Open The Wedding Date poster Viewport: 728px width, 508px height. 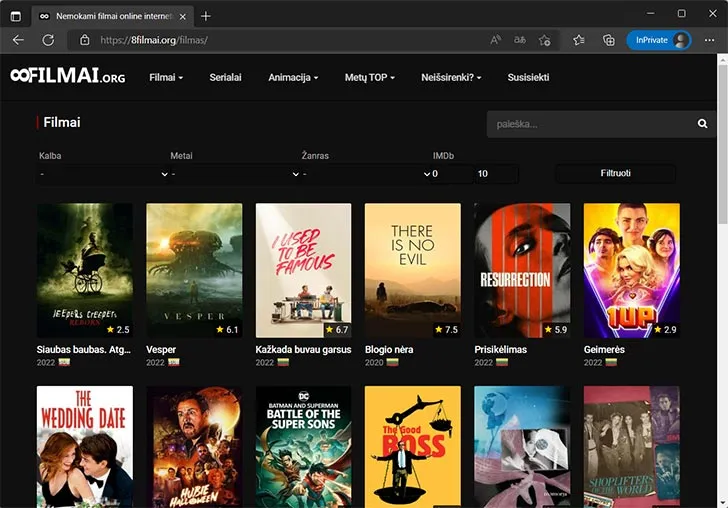[85, 447]
